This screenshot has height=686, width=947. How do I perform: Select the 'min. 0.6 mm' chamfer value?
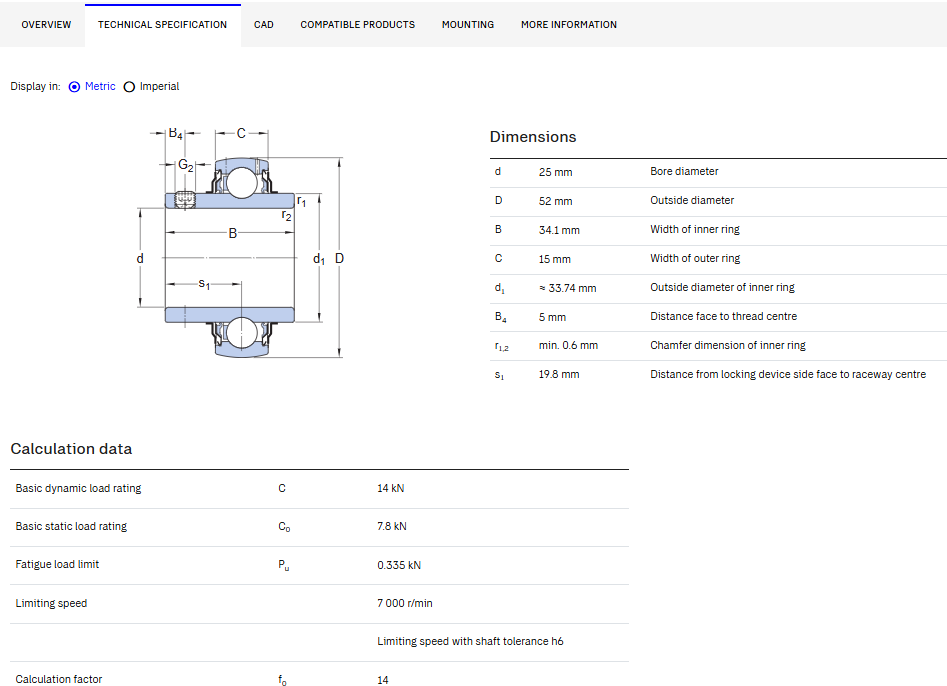point(568,345)
